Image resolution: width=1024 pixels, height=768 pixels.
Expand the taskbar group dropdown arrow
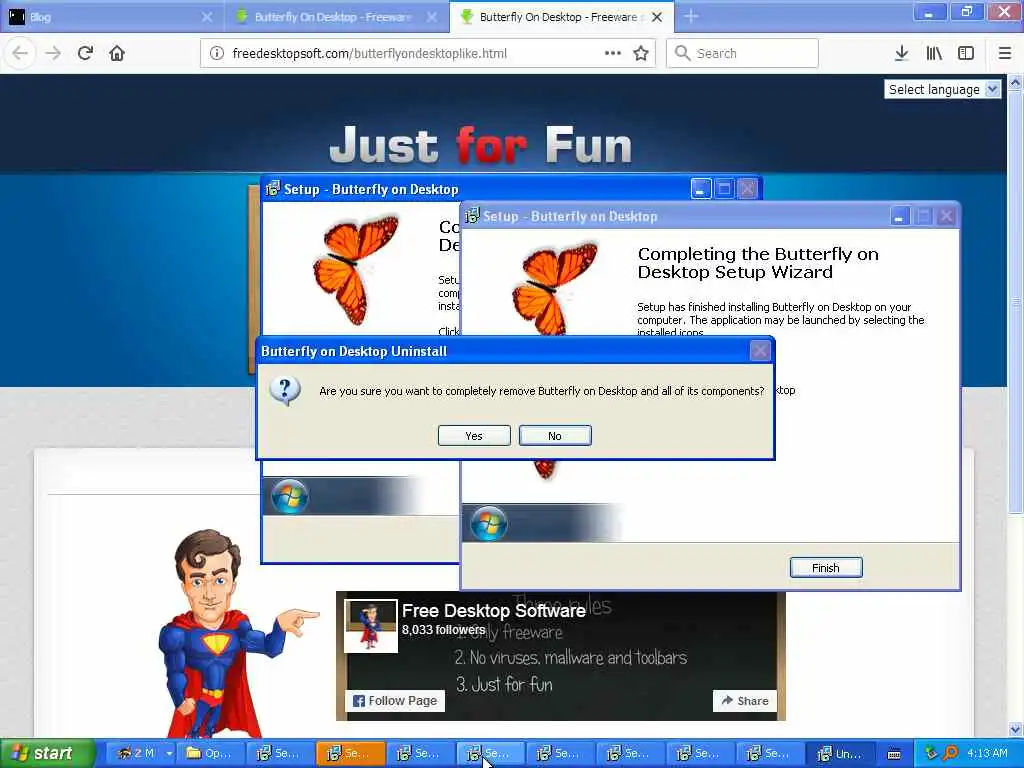169,754
